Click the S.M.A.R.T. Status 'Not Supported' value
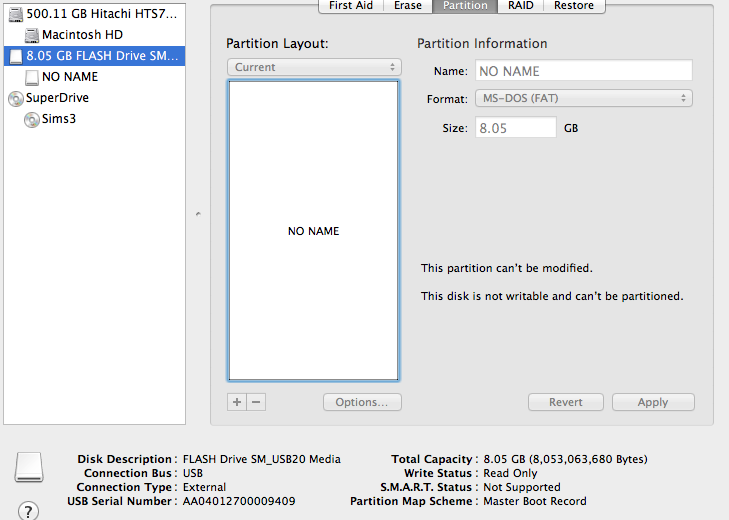 click(x=522, y=487)
